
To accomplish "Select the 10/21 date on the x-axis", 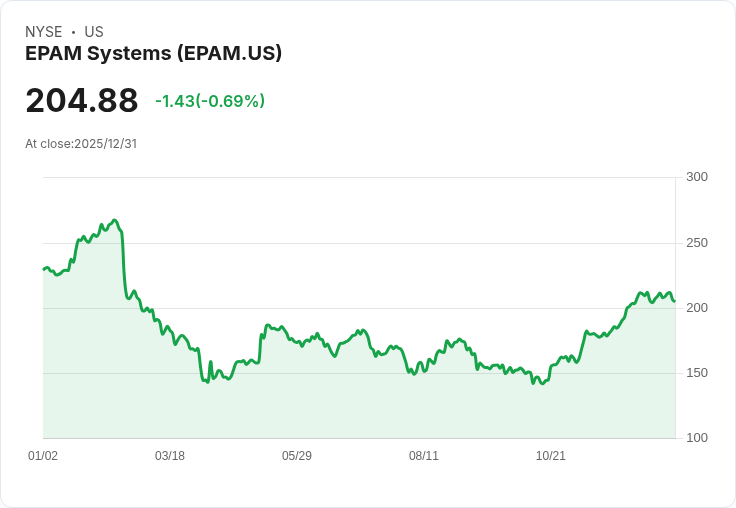I will click(x=551, y=456).
